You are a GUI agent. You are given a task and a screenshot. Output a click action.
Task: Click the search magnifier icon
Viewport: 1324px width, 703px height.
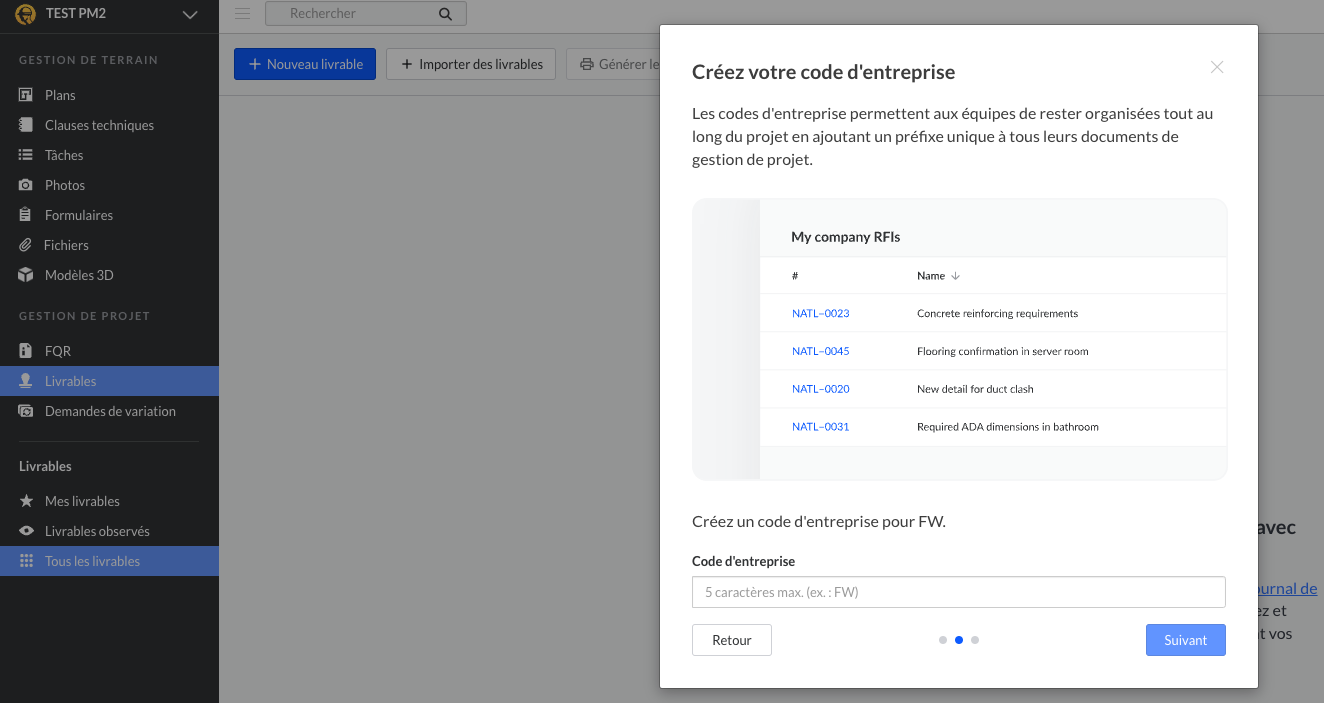[x=445, y=14]
